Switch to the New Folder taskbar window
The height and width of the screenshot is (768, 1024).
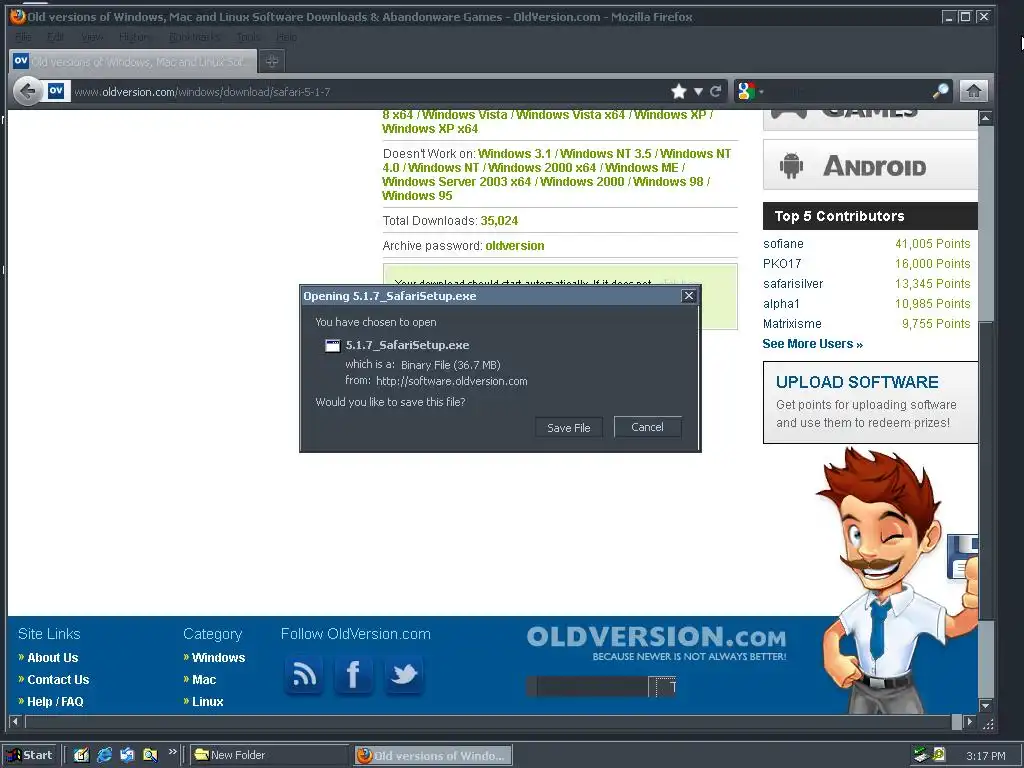click(269, 756)
